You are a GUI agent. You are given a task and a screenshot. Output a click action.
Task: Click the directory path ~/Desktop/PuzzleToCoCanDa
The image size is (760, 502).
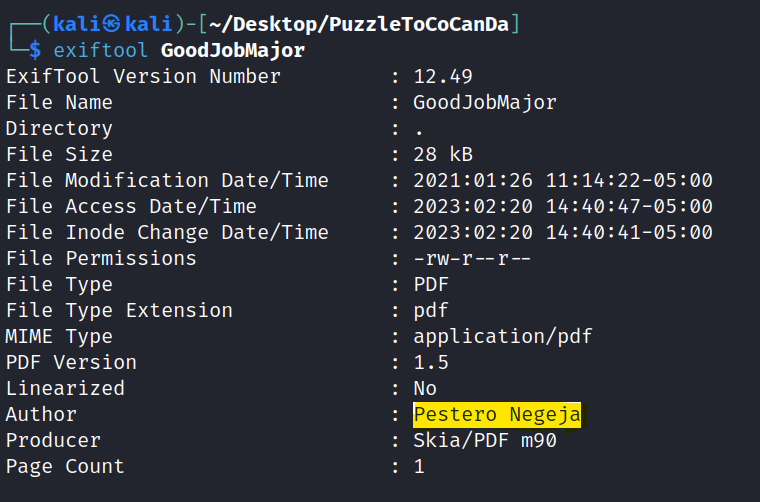354,23
